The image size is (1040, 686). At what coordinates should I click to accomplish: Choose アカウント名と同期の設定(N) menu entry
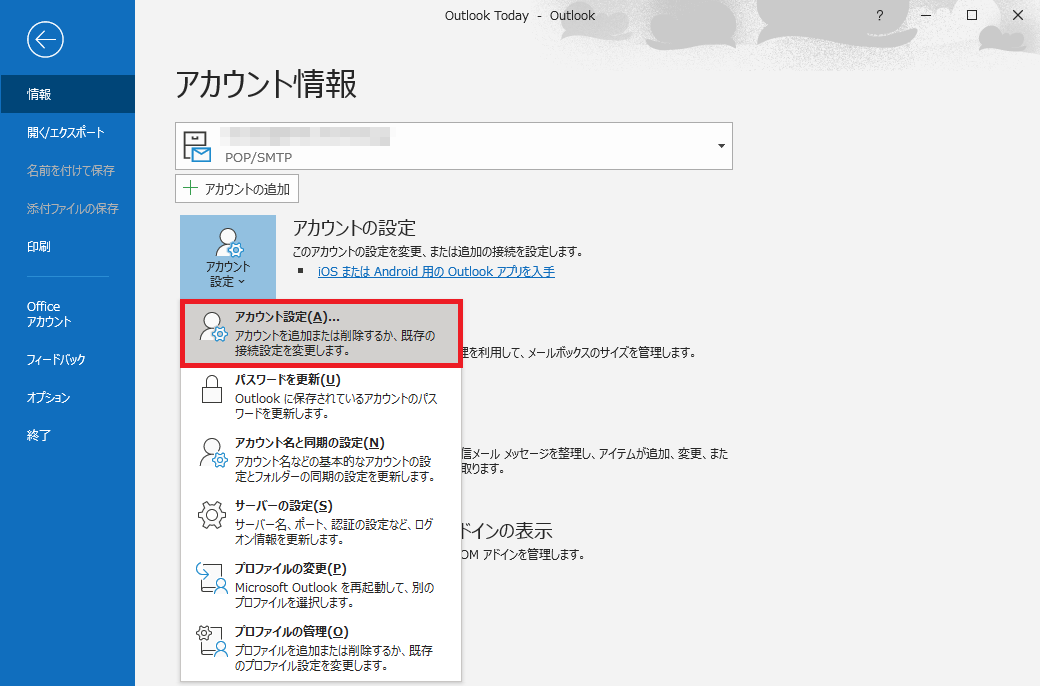tap(321, 459)
